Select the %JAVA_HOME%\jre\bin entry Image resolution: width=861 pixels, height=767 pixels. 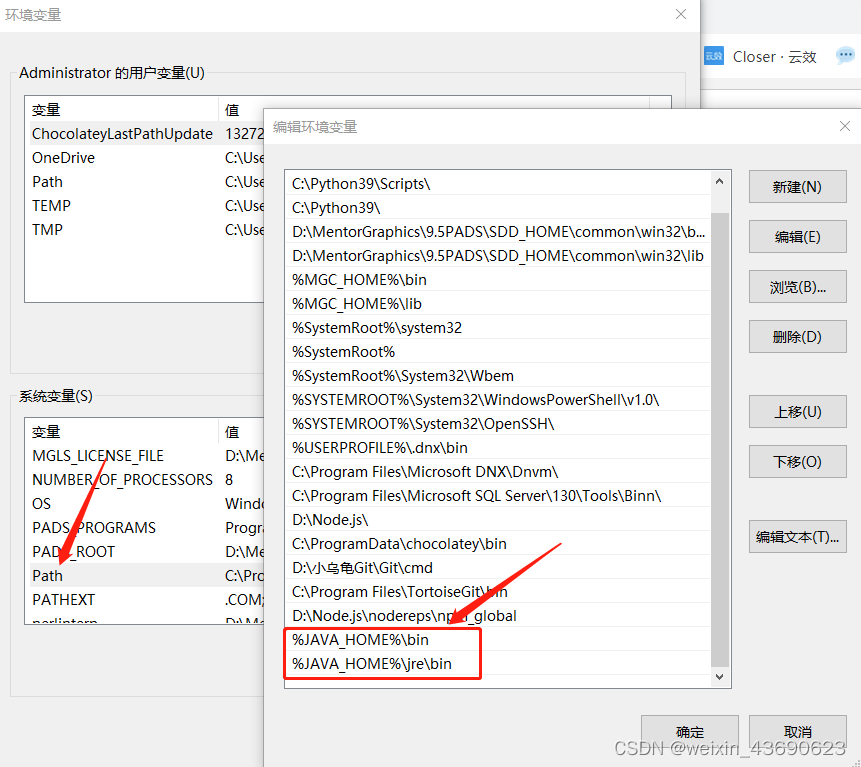click(x=498, y=664)
